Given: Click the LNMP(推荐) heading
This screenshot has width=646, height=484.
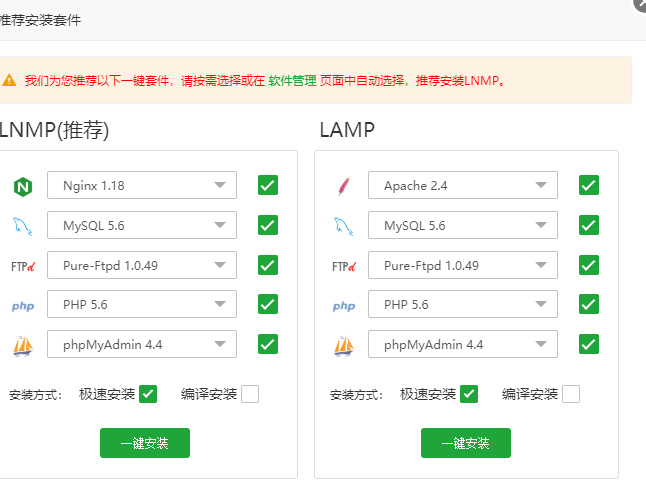Looking at the screenshot, I should pos(54,130).
